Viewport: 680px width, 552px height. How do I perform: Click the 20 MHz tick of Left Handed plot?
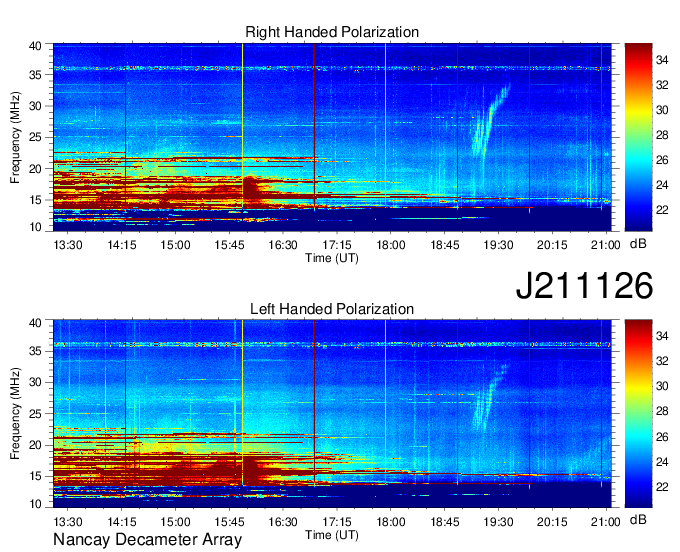pos(36,445)
